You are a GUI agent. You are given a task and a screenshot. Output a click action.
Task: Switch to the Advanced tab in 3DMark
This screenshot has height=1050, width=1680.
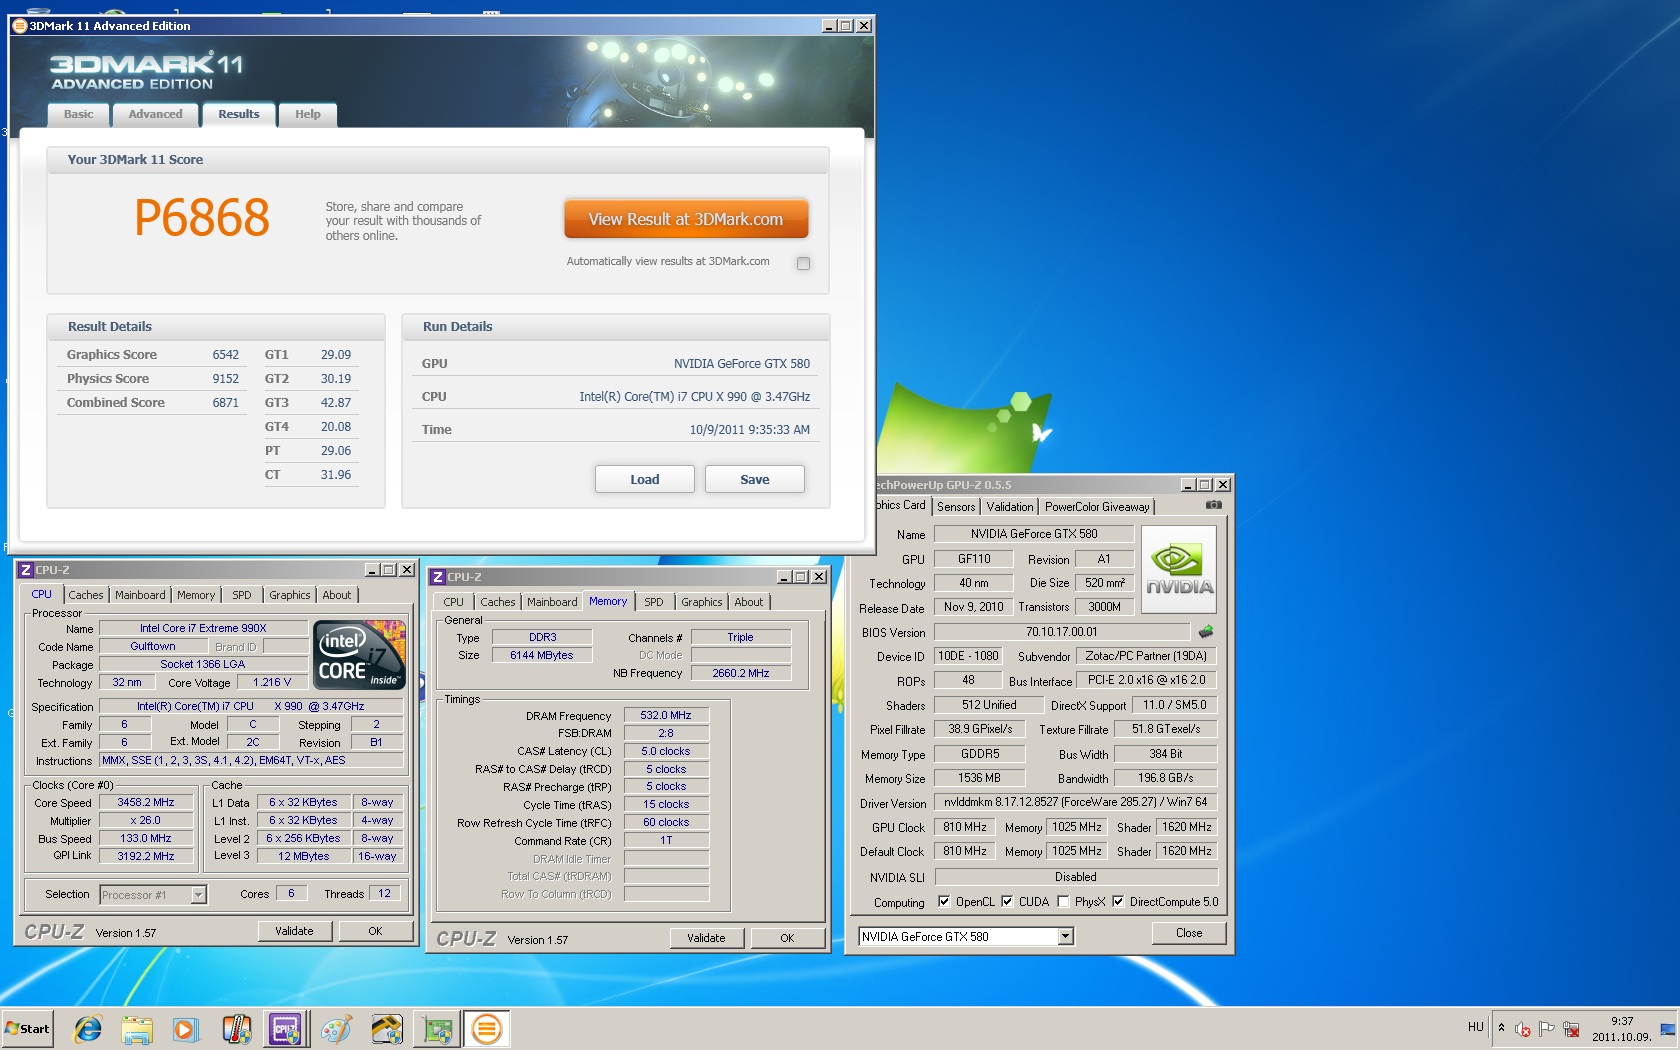coord(156,114)
